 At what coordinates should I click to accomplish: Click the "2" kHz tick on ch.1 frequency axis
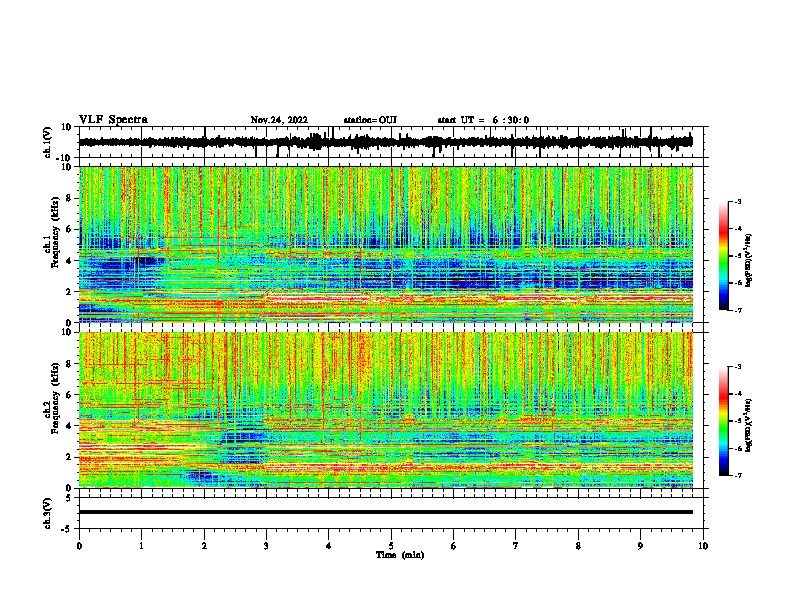70,292
